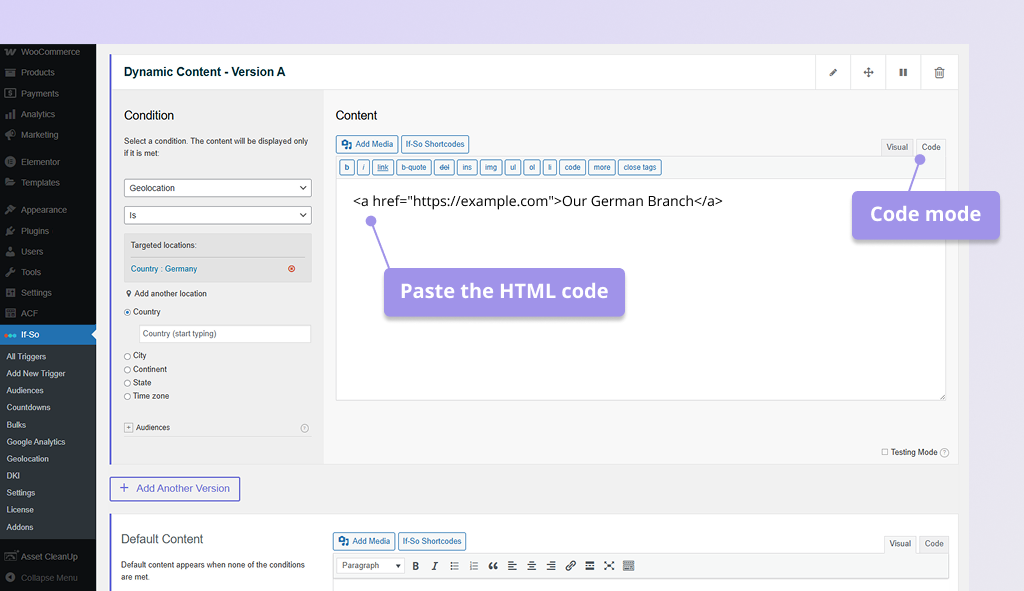The height and width of the screenshot is (591, 1024).
Task: Edit the version using the pencil icon
Action: pyautogui.click(x=833, y=72)
